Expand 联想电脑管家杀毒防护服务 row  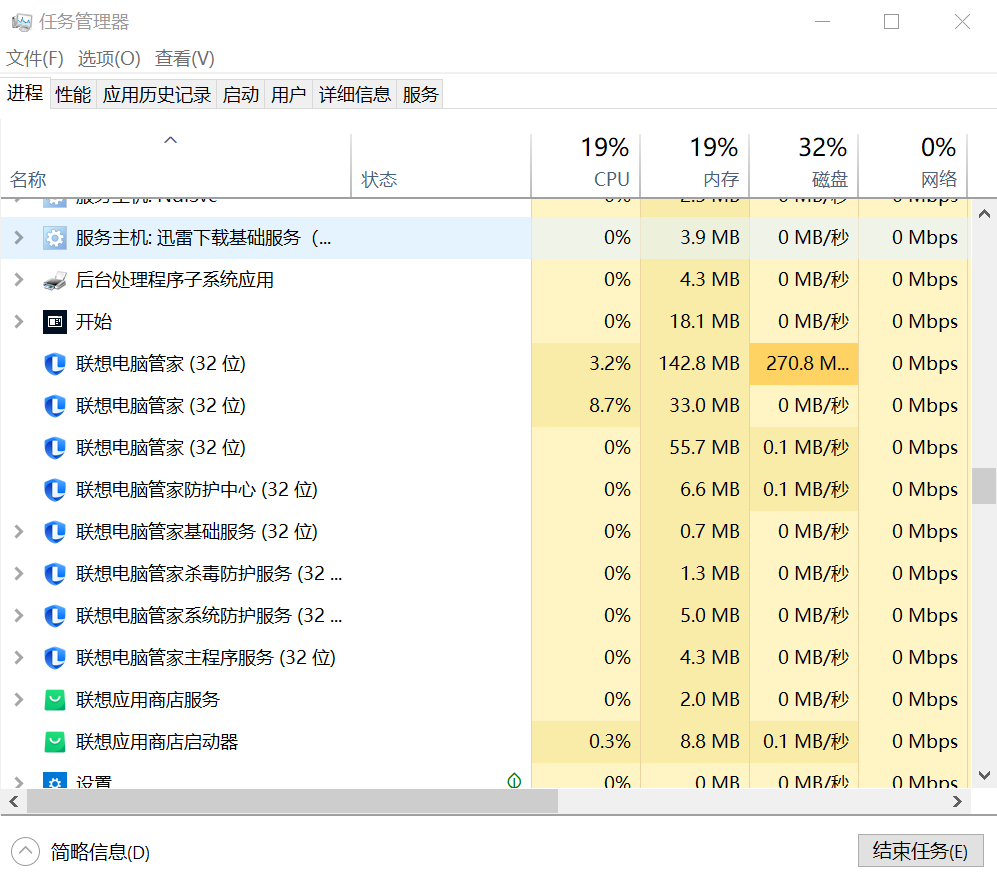[19, 574]
